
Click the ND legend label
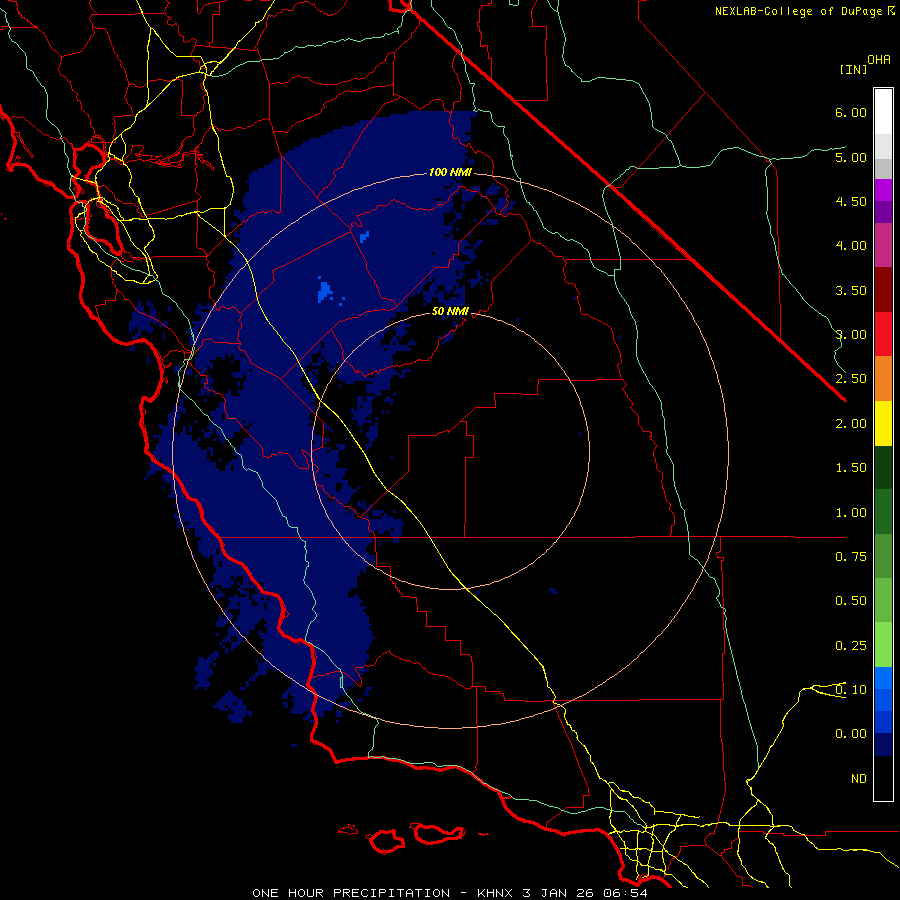tap(859, 779)
